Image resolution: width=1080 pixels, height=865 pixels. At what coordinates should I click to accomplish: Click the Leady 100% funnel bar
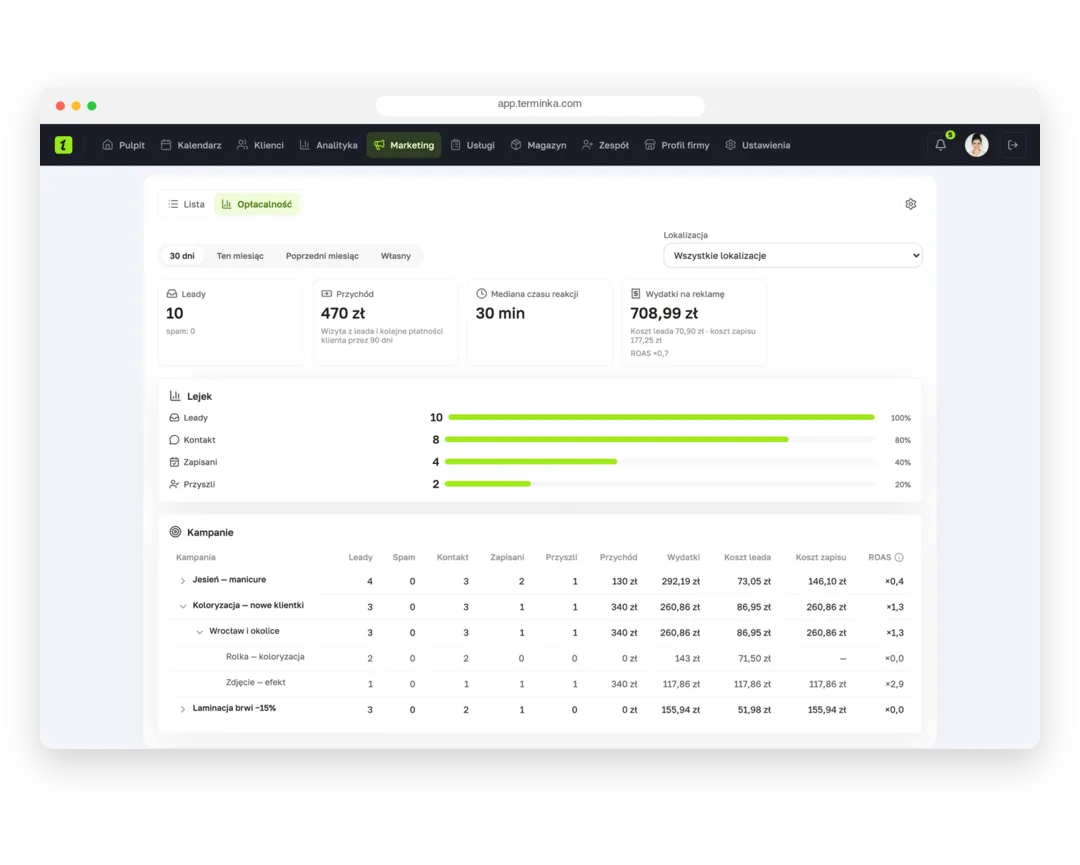point(661,417)
